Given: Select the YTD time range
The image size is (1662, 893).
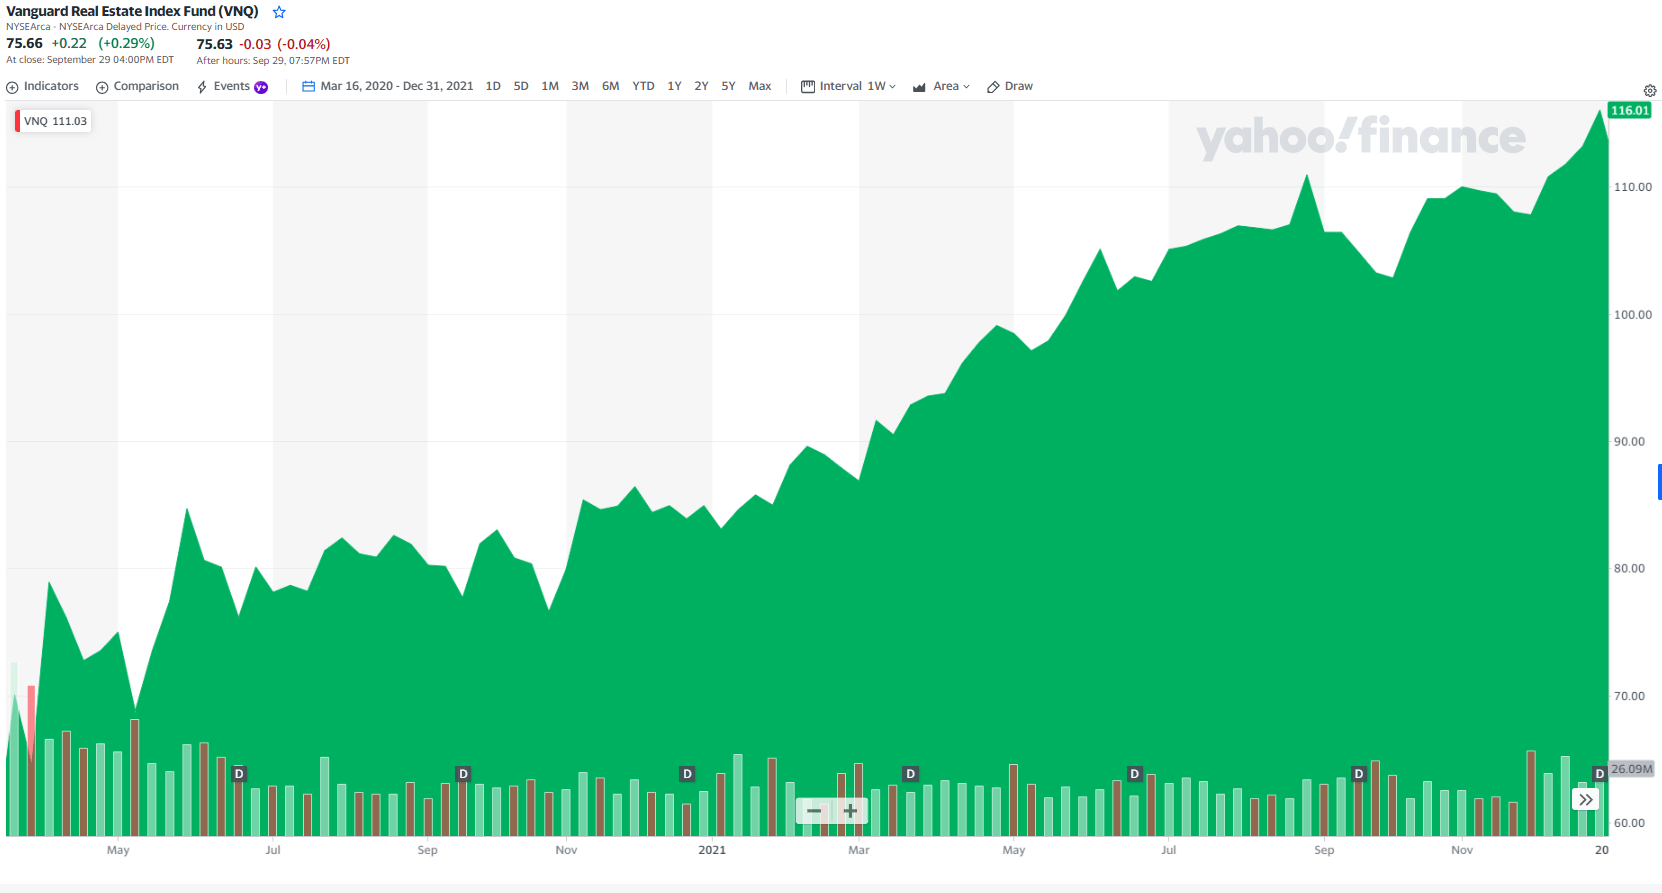Looking at the screenshot, I should tap(643, 87).
